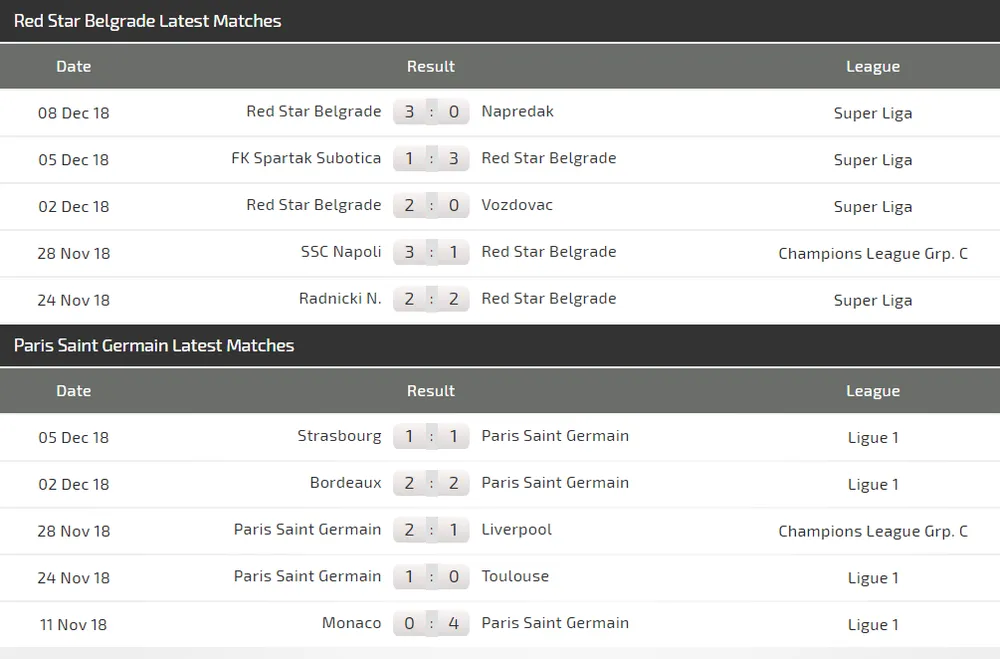
Task: Click the Date column header in Red Star table
Action: 73,67
